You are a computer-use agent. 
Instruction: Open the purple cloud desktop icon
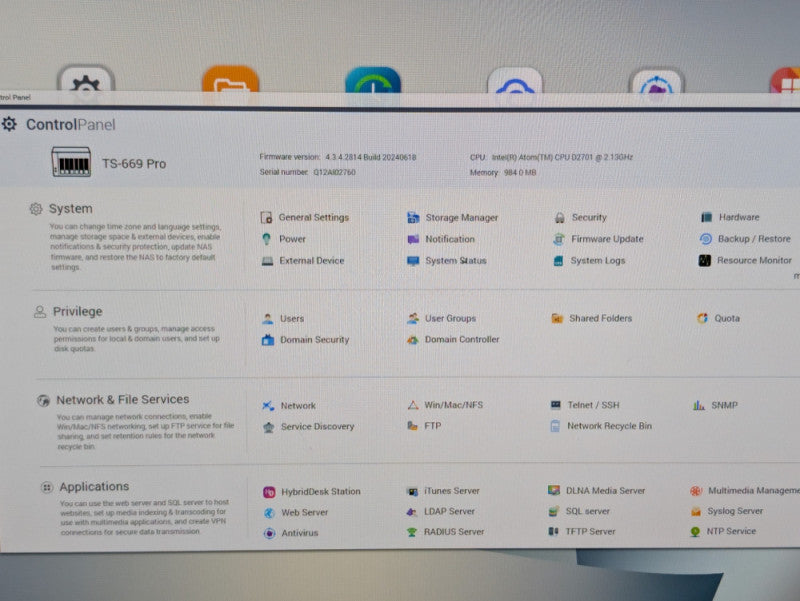click(x=656, y=82)
